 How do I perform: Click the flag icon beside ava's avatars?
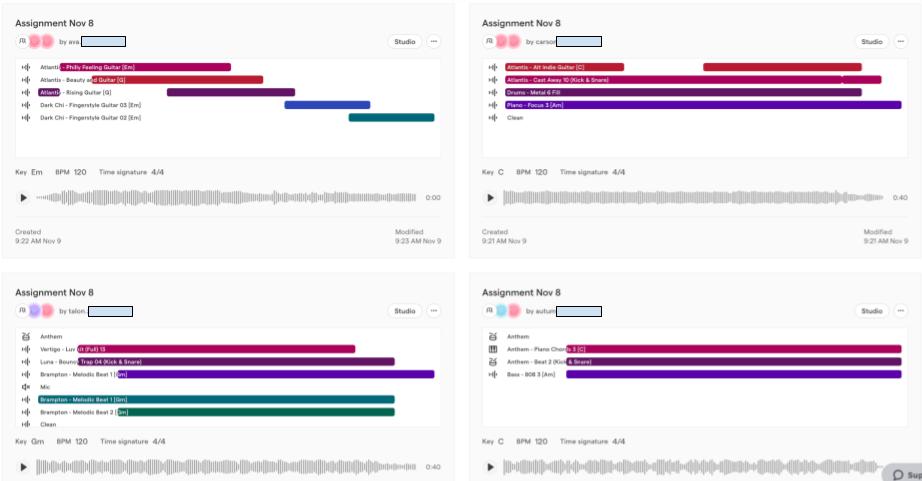click(22, 41)
